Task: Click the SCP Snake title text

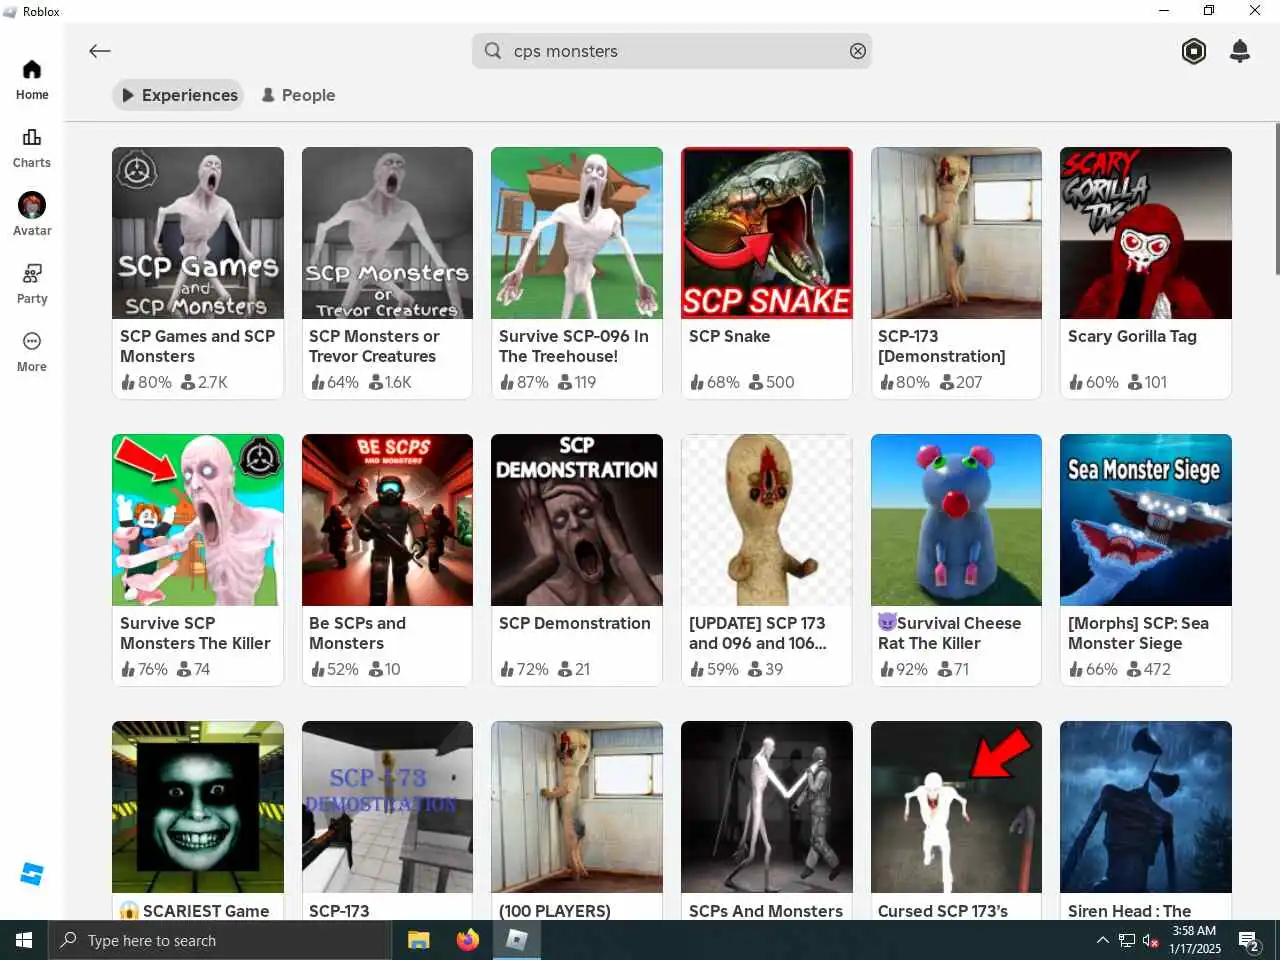Action: point(729,336)
